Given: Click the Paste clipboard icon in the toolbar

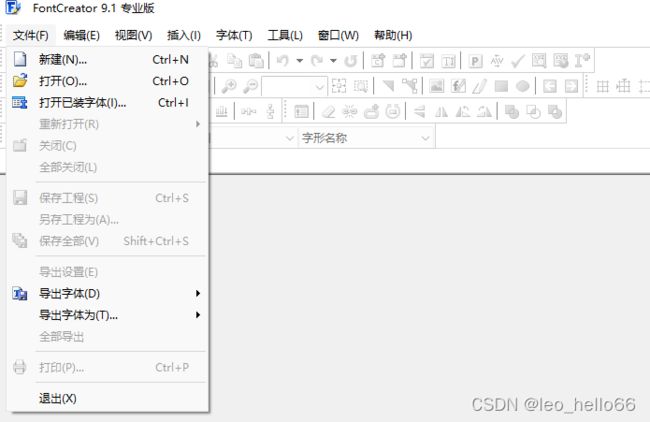Looking at the screenshot, I should pyautogui.click(x=256, y=61).
